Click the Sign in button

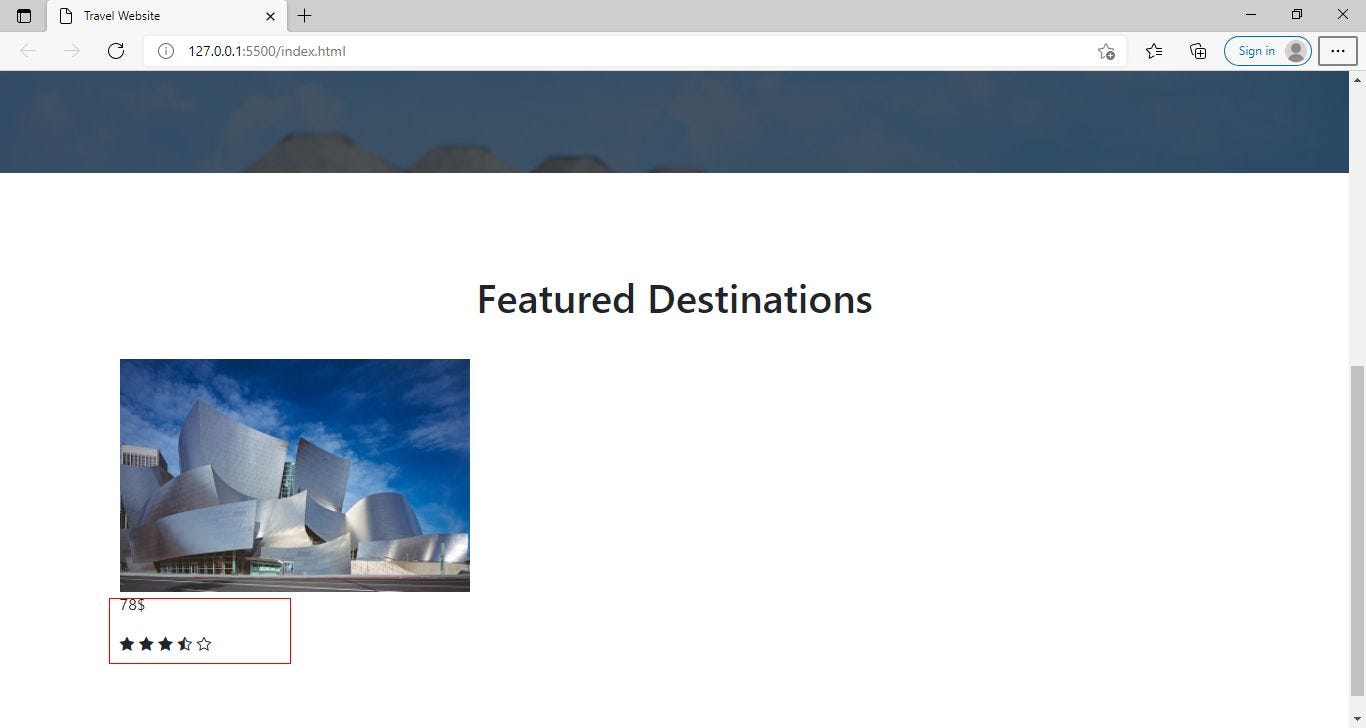point(1256,51)
